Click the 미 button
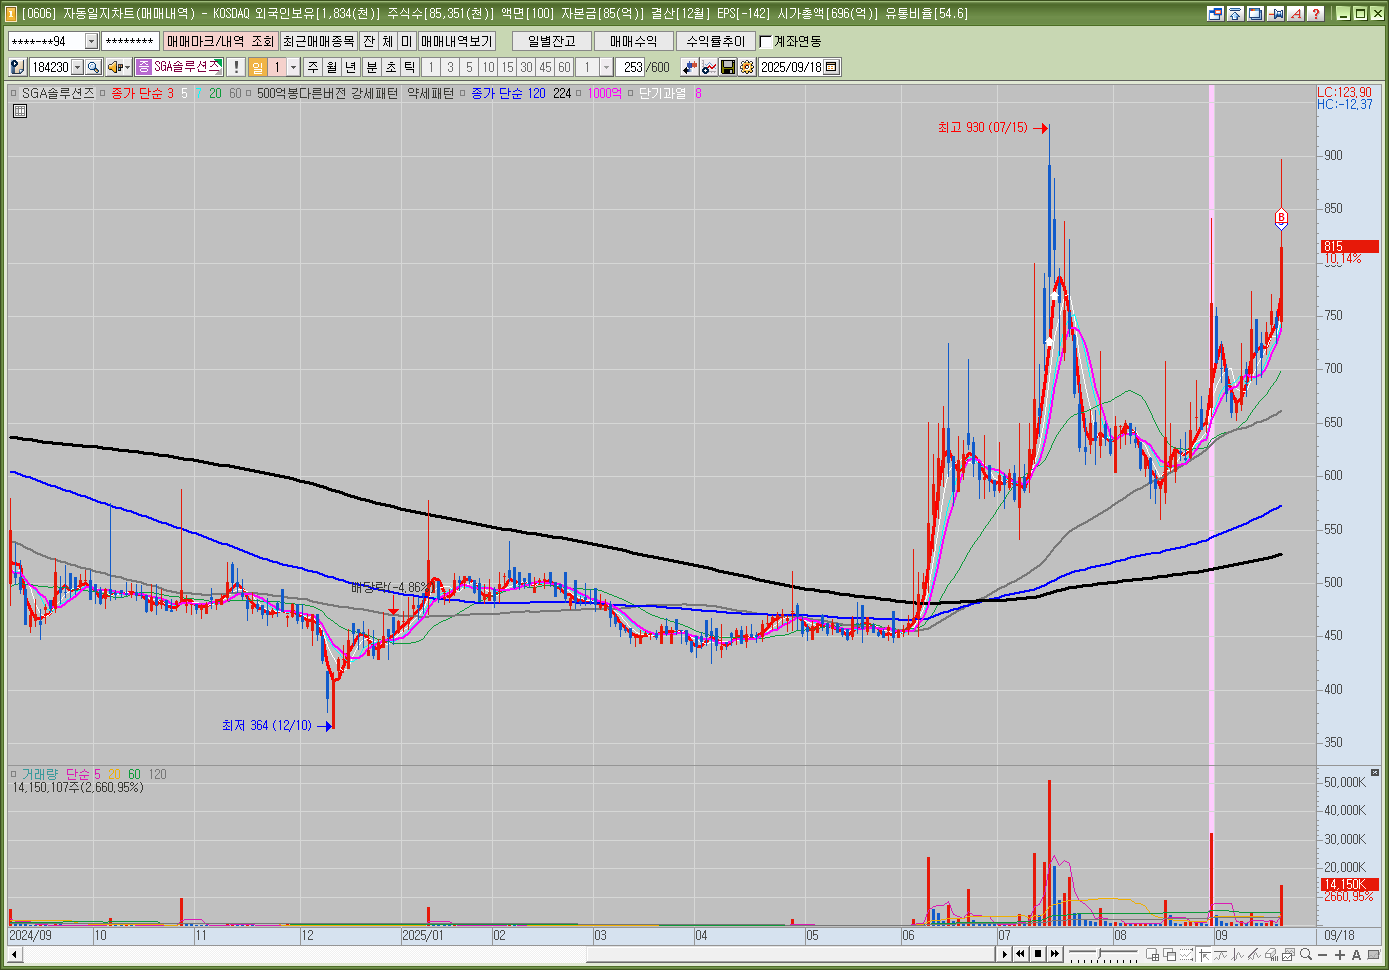 click(x=407, y=41)
